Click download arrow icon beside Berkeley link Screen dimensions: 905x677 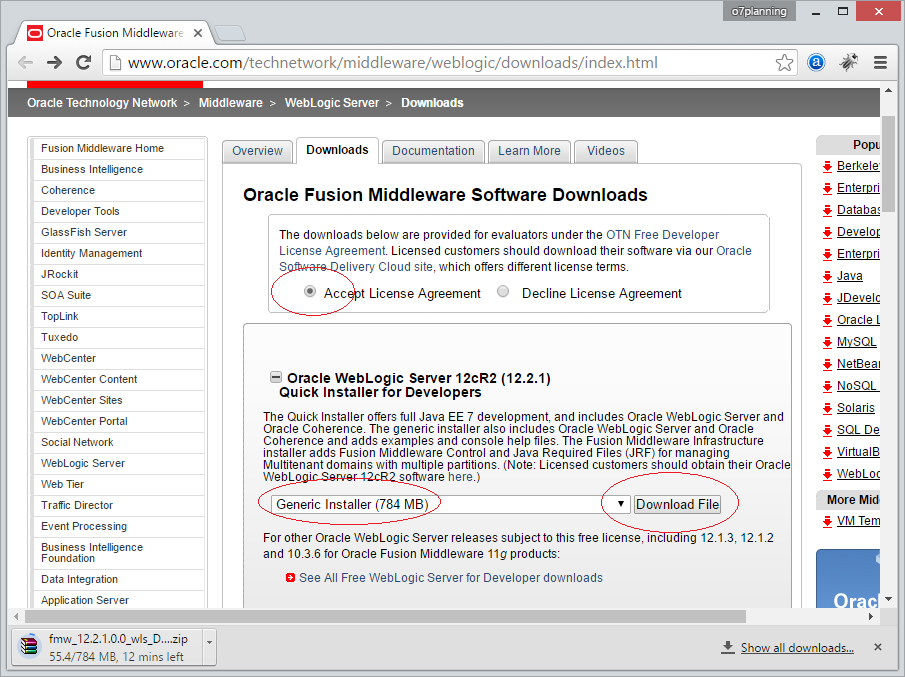(x=827, y=167)
